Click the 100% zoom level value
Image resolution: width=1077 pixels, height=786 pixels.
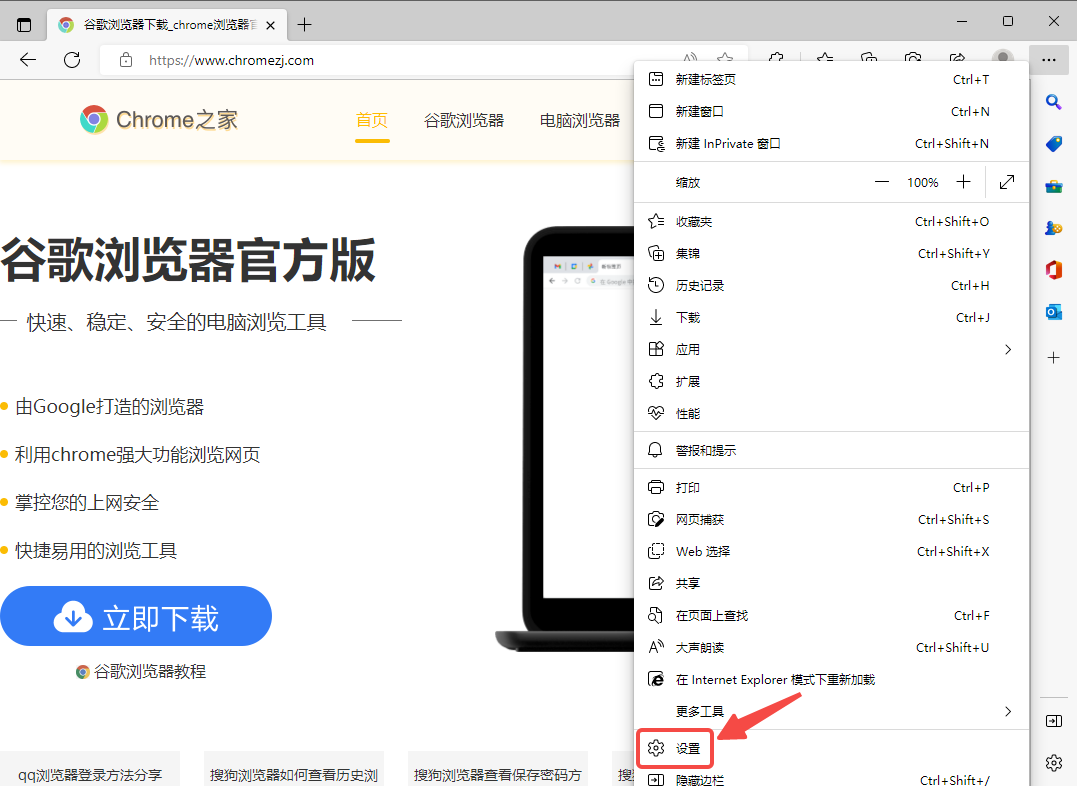tap(922, 182)
